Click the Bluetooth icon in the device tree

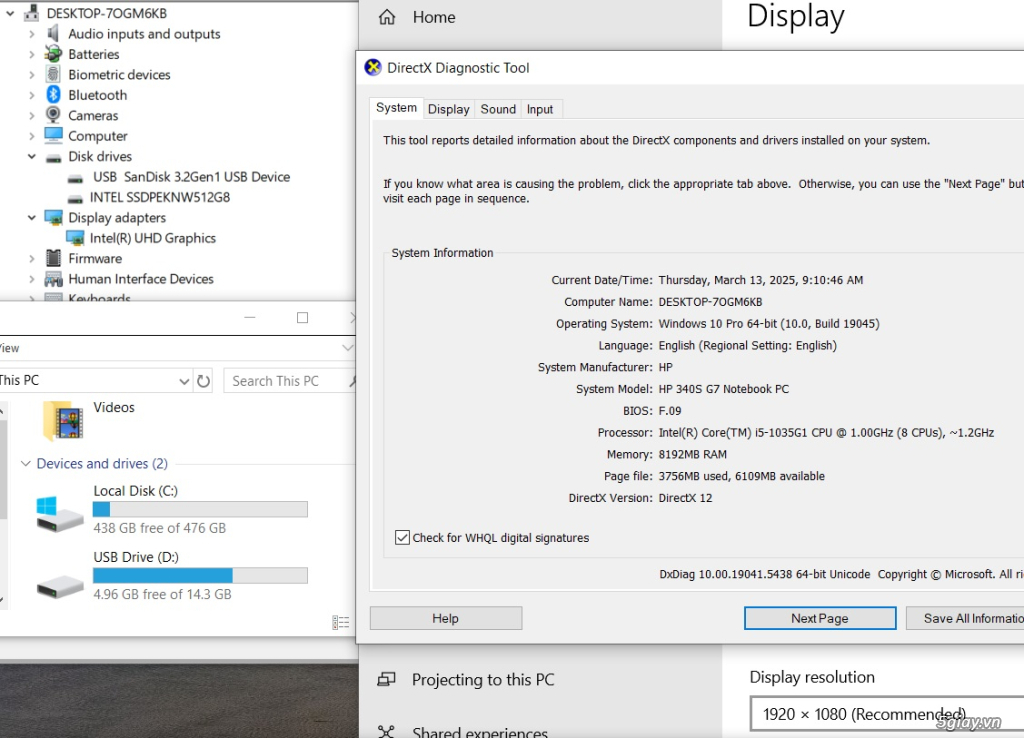pyautogui.click(x=54, y=95)
